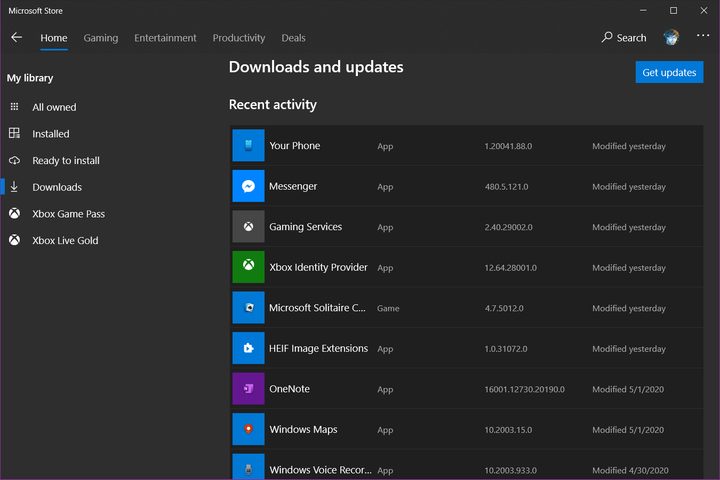Click the Recent activity heading

click(273, 105)
